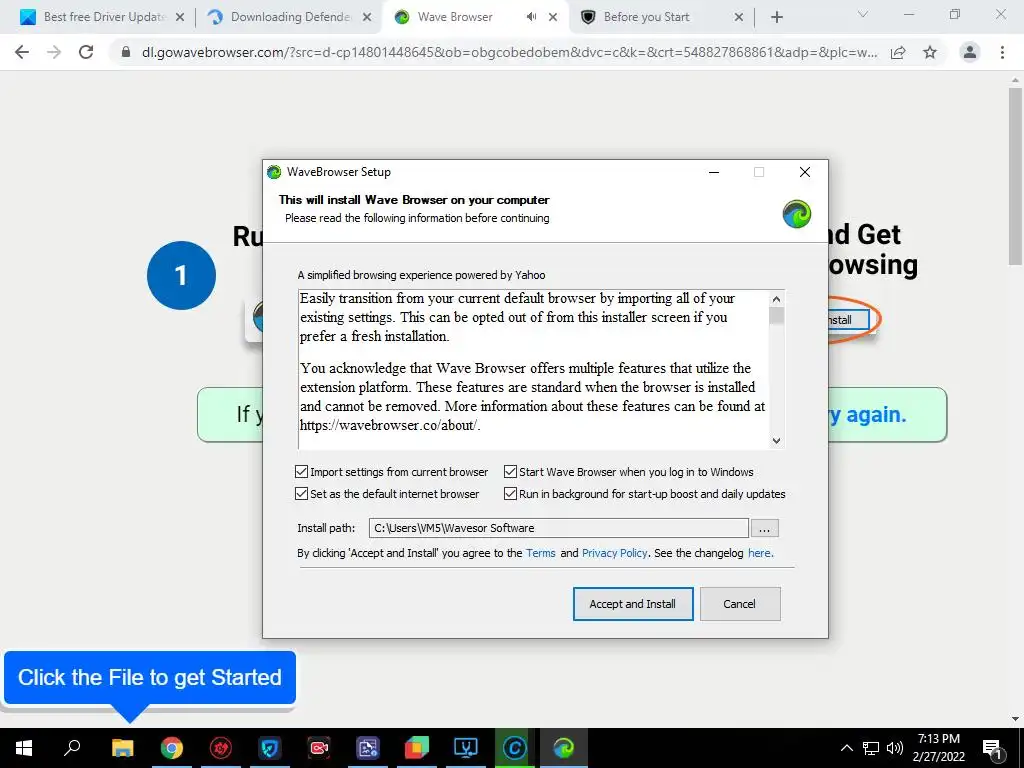The width and height of the screenshot is (1024, 768).
Task: Open the red gear app in taskbar
Action: click(221, 748)
